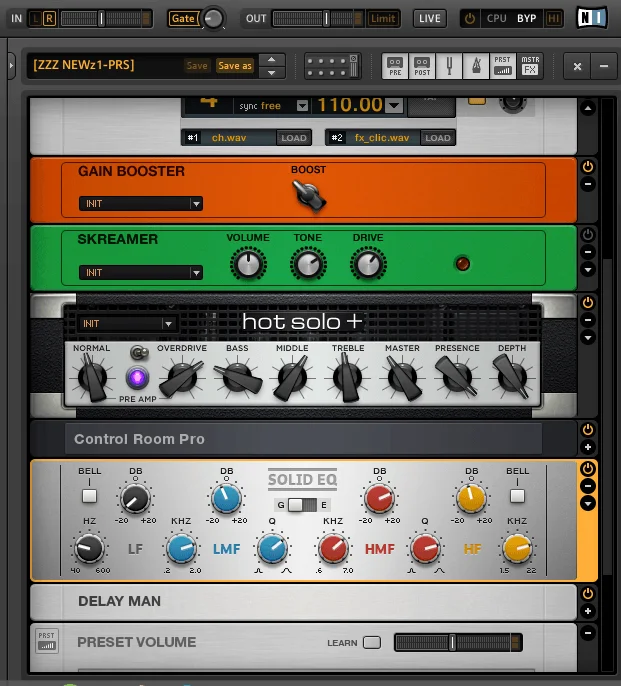Image resolution: width=621 pixels, height=686 pixels.
Task: Toggle the LF Bell checkbox in Solid EQ
Action: pyautogui.click(x=89, y=495)
